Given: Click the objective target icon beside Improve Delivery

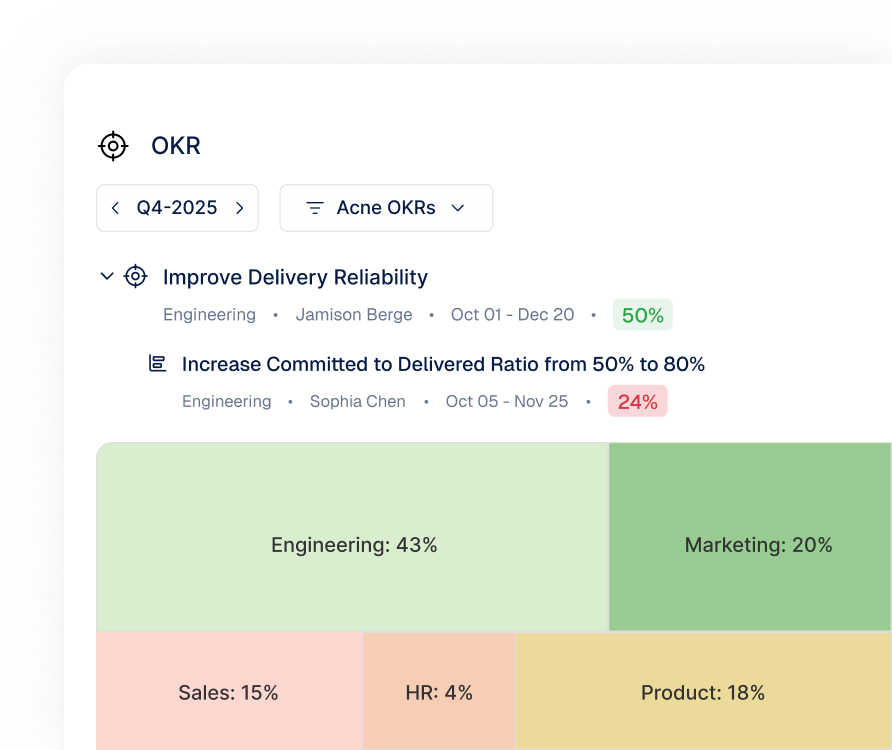Looking at the screenshot, I should coord(135,277).
